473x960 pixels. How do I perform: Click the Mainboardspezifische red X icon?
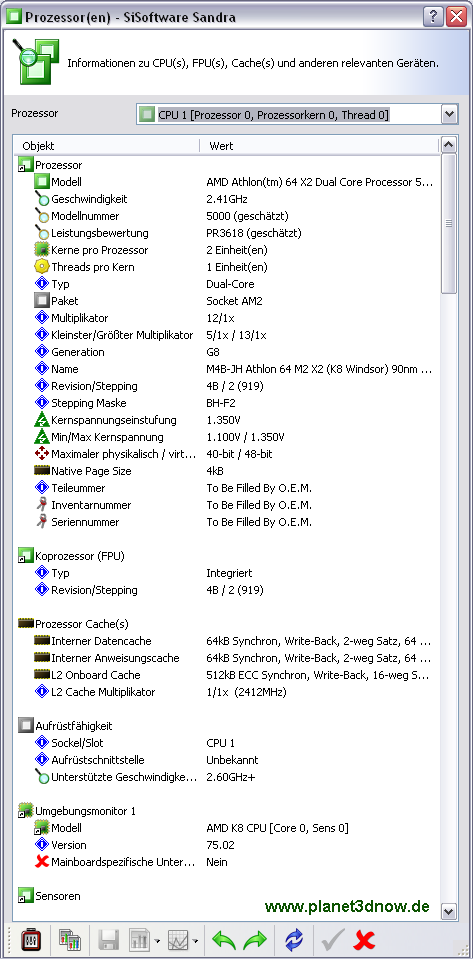pos(42,862)
